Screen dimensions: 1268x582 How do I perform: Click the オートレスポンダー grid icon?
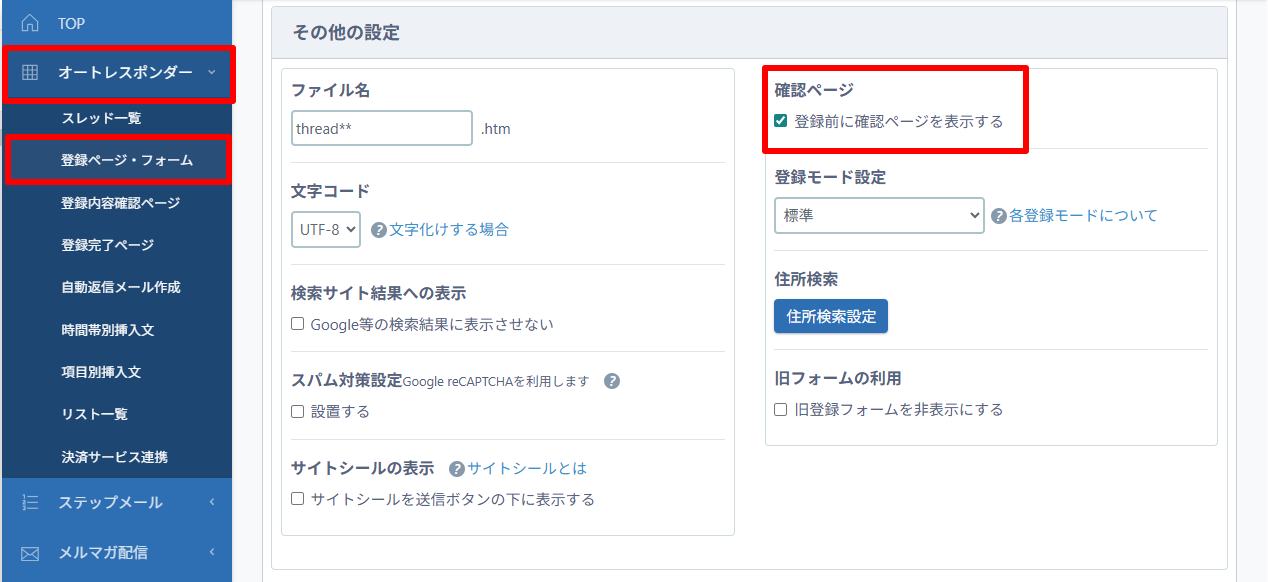pos(30,72)
